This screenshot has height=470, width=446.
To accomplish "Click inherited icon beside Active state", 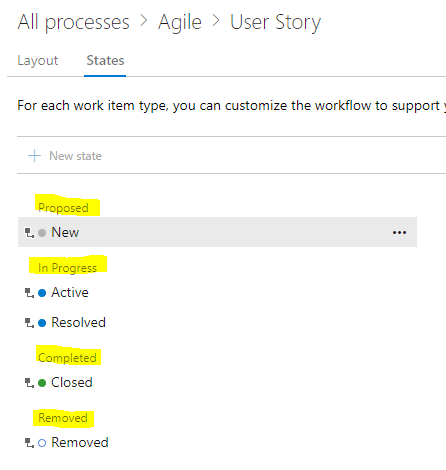I will coord(29,293).
